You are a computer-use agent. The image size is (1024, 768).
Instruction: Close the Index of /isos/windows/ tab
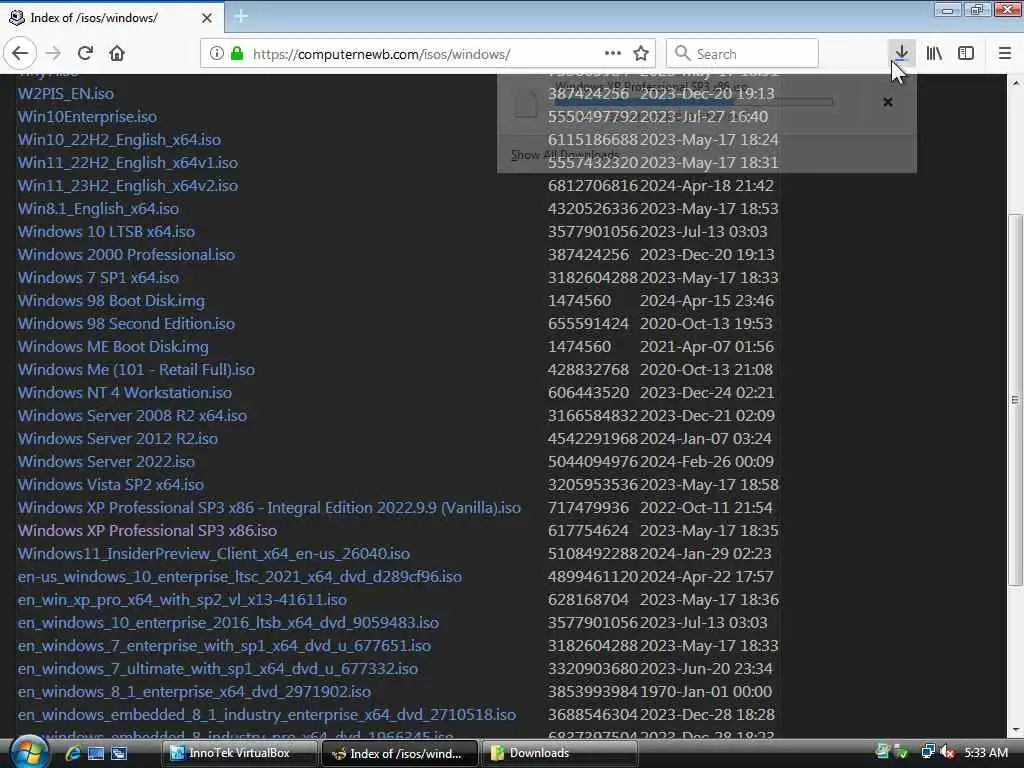tap(207, 18)
